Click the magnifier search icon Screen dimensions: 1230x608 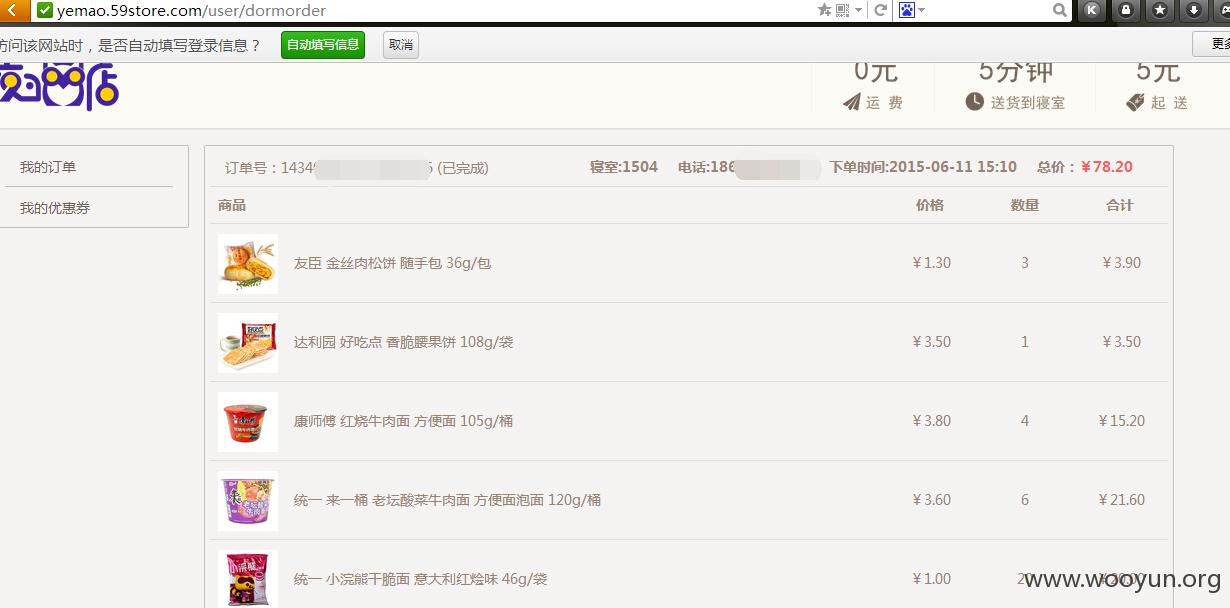[1060, 10]
